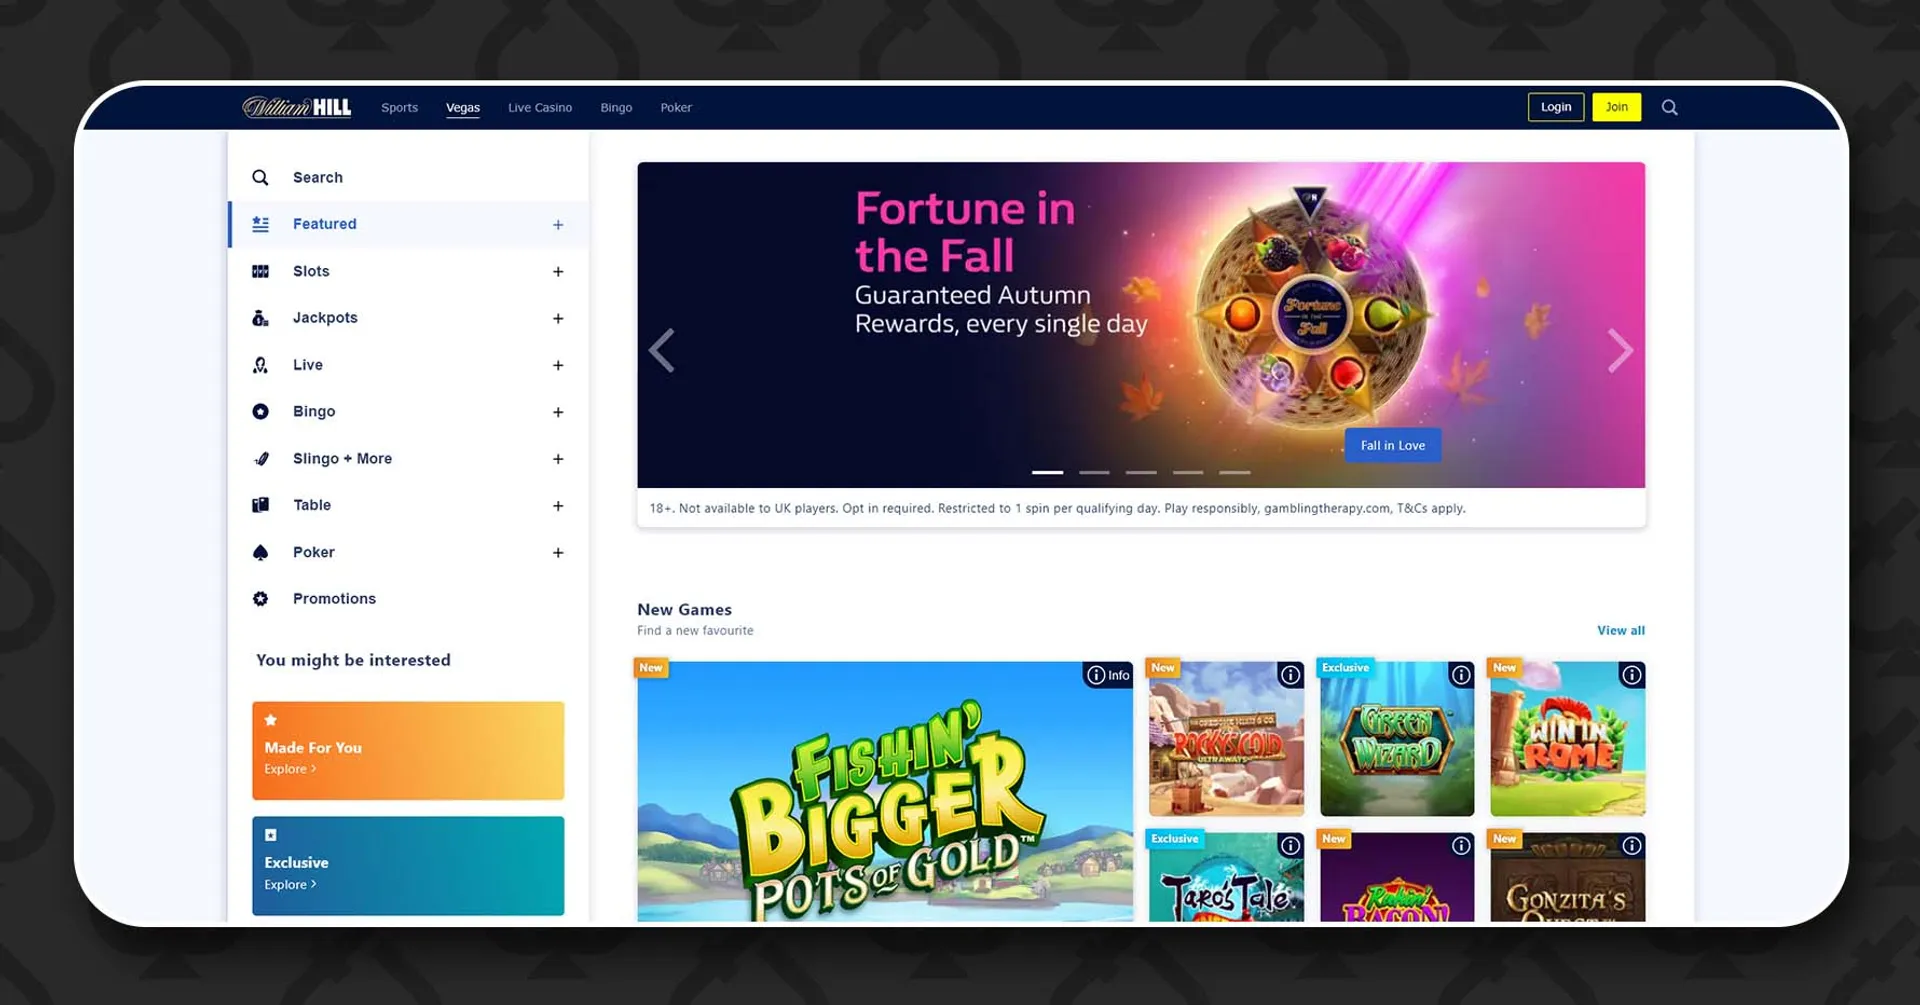
Task: Click the Featured list icon in sidebar
Action: (260, 224)
